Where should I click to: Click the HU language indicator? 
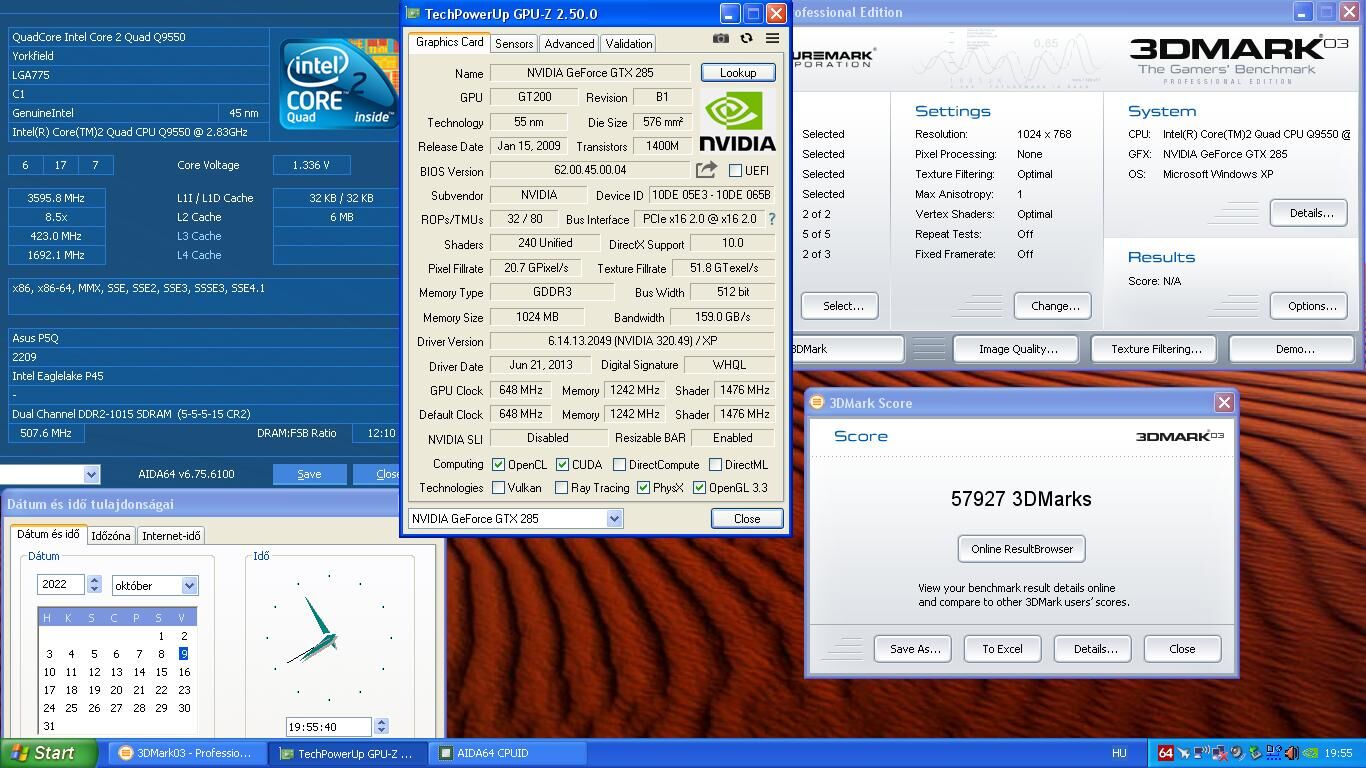tap(1119, 753)
